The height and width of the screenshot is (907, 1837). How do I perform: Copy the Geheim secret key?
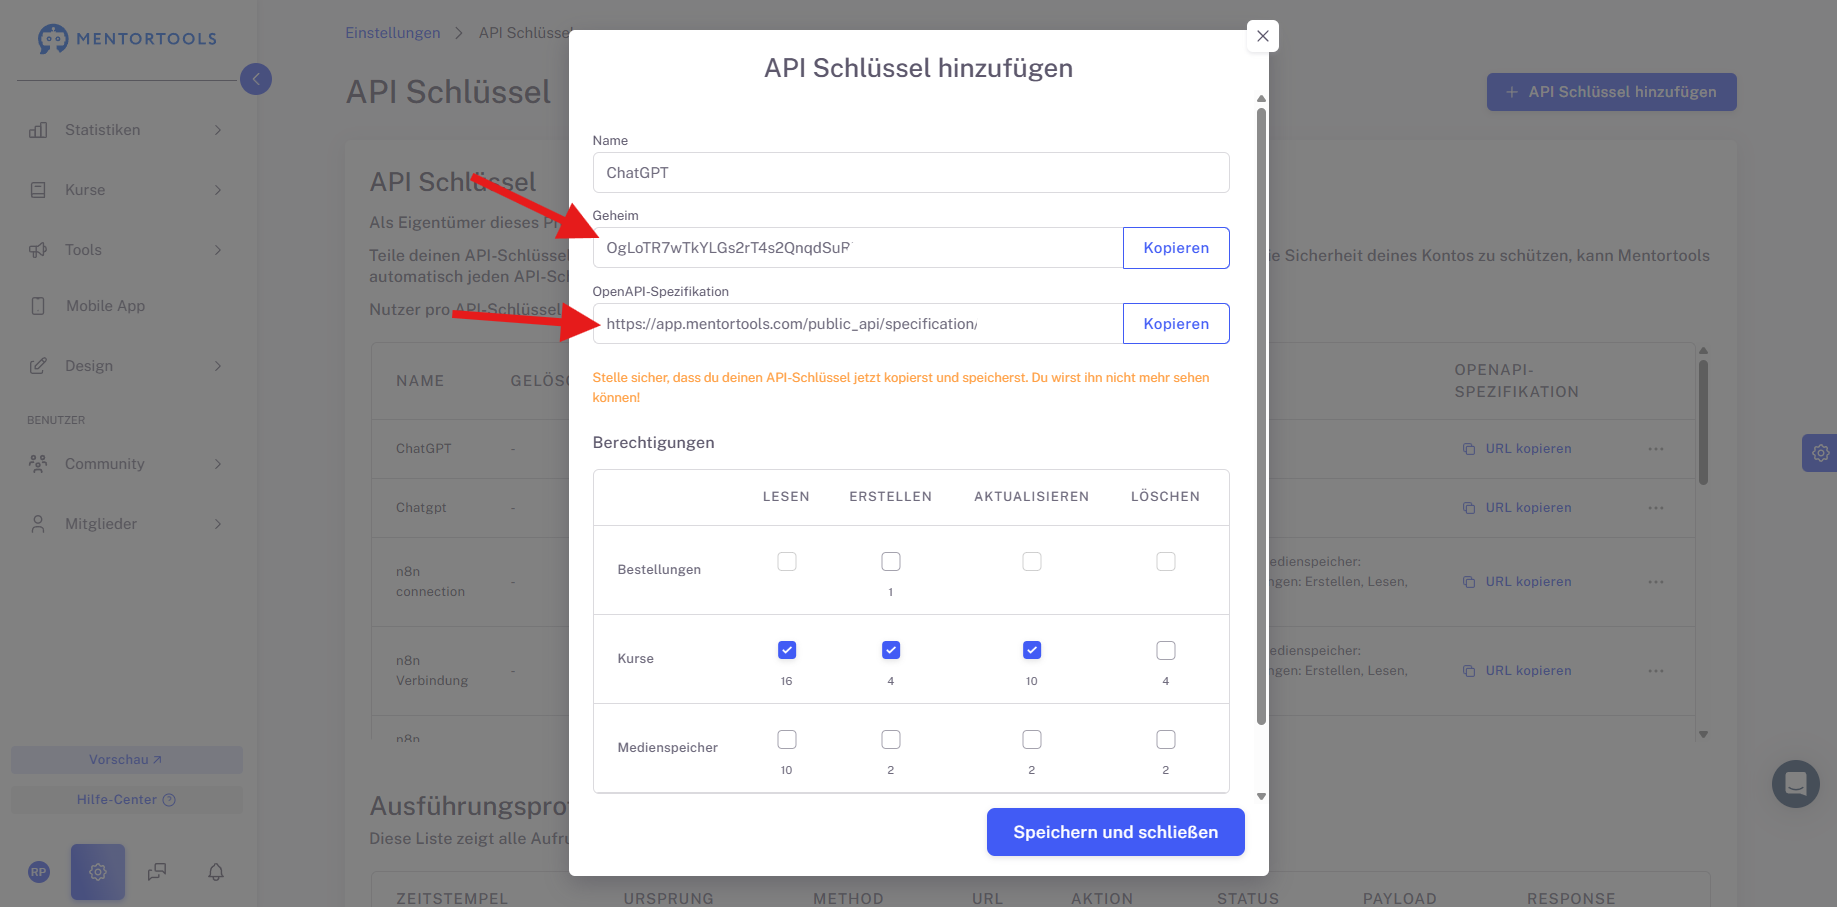[x=1176, y=248]
